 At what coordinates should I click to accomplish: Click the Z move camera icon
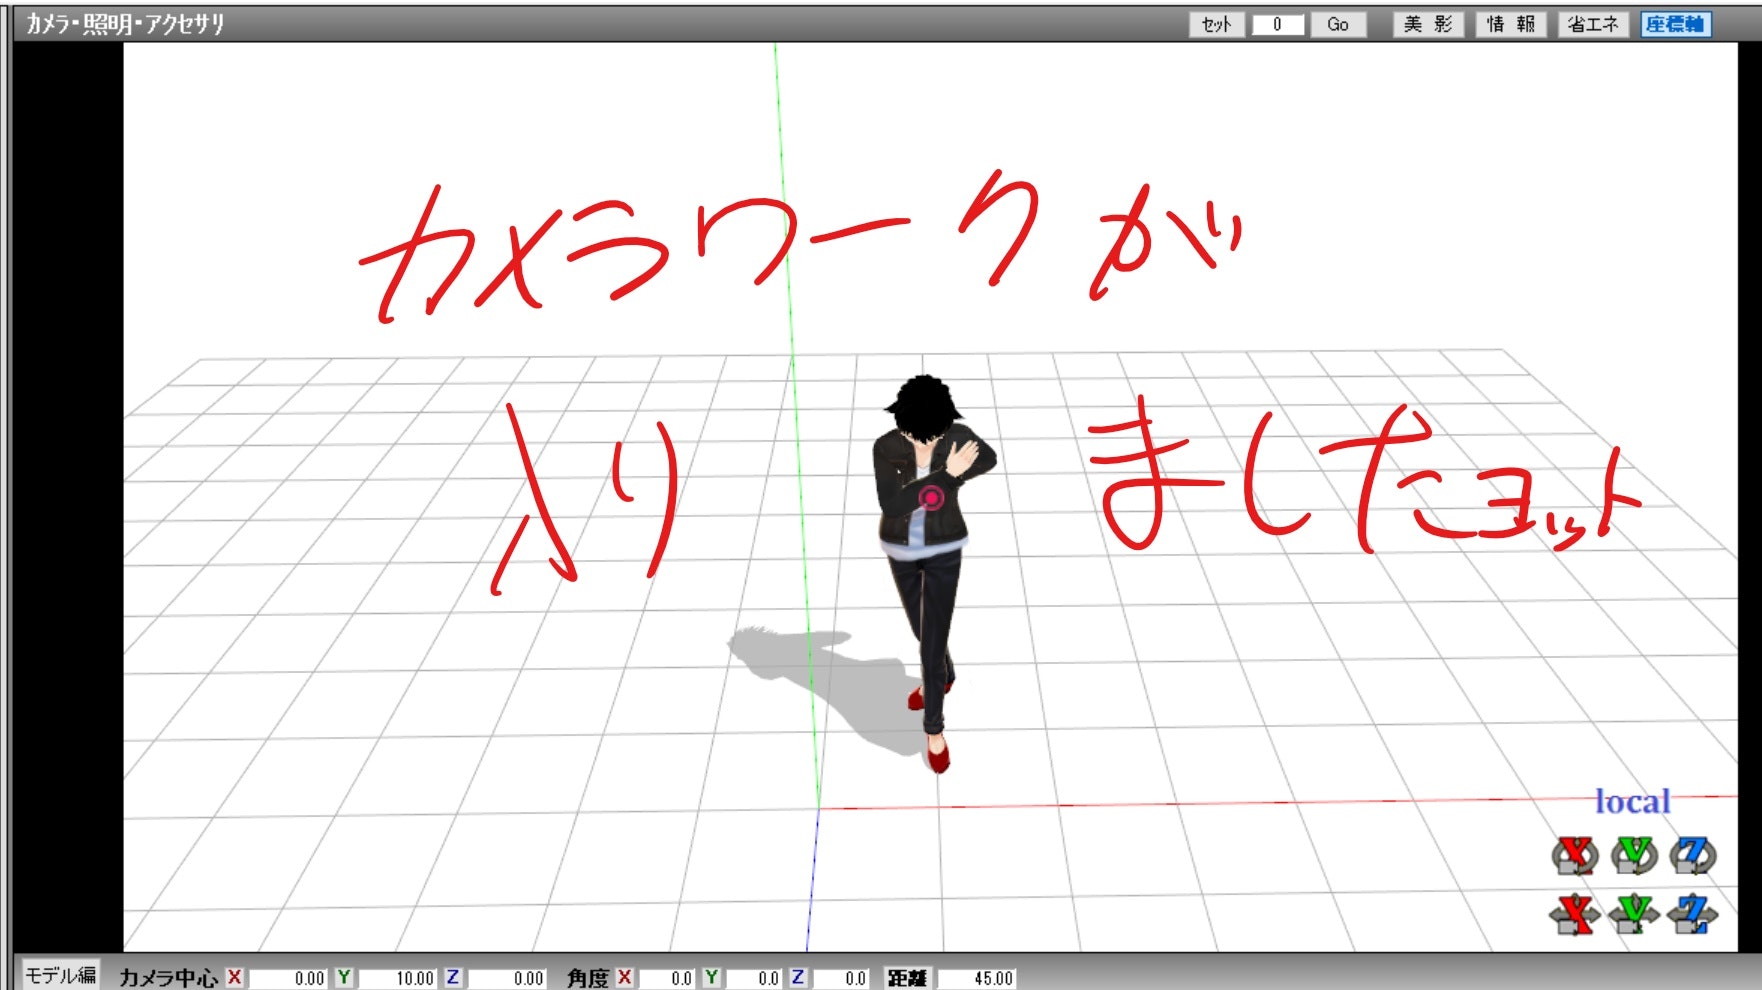pyautogui.click(x=1693, y=914)
